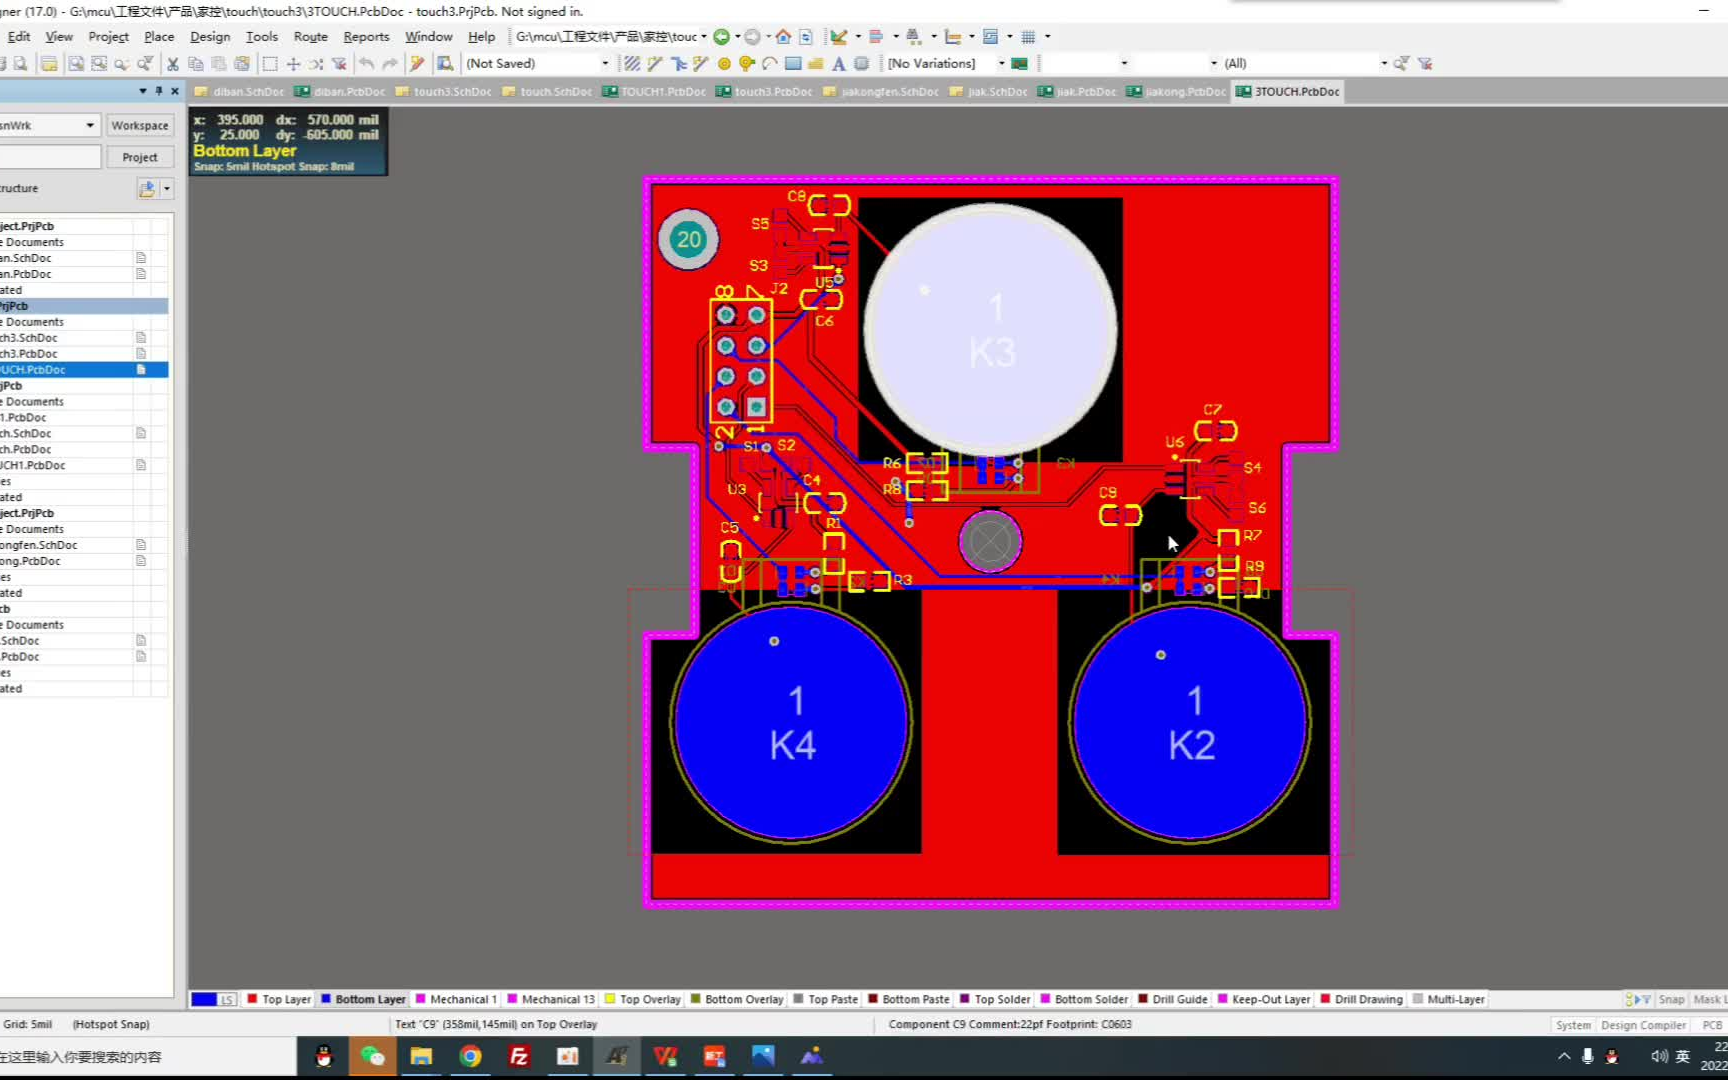Open the grid icon dropdown arrow
This screenshot has height=1080, width=1728.
click(x=1047, y=36)
